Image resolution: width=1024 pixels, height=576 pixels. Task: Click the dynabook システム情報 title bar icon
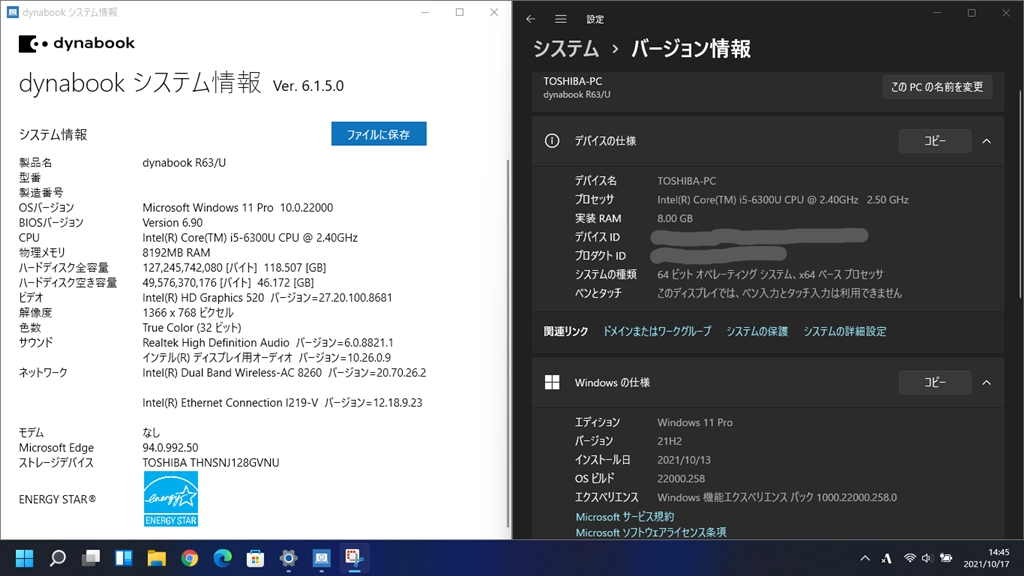click(x=12, y=12)
